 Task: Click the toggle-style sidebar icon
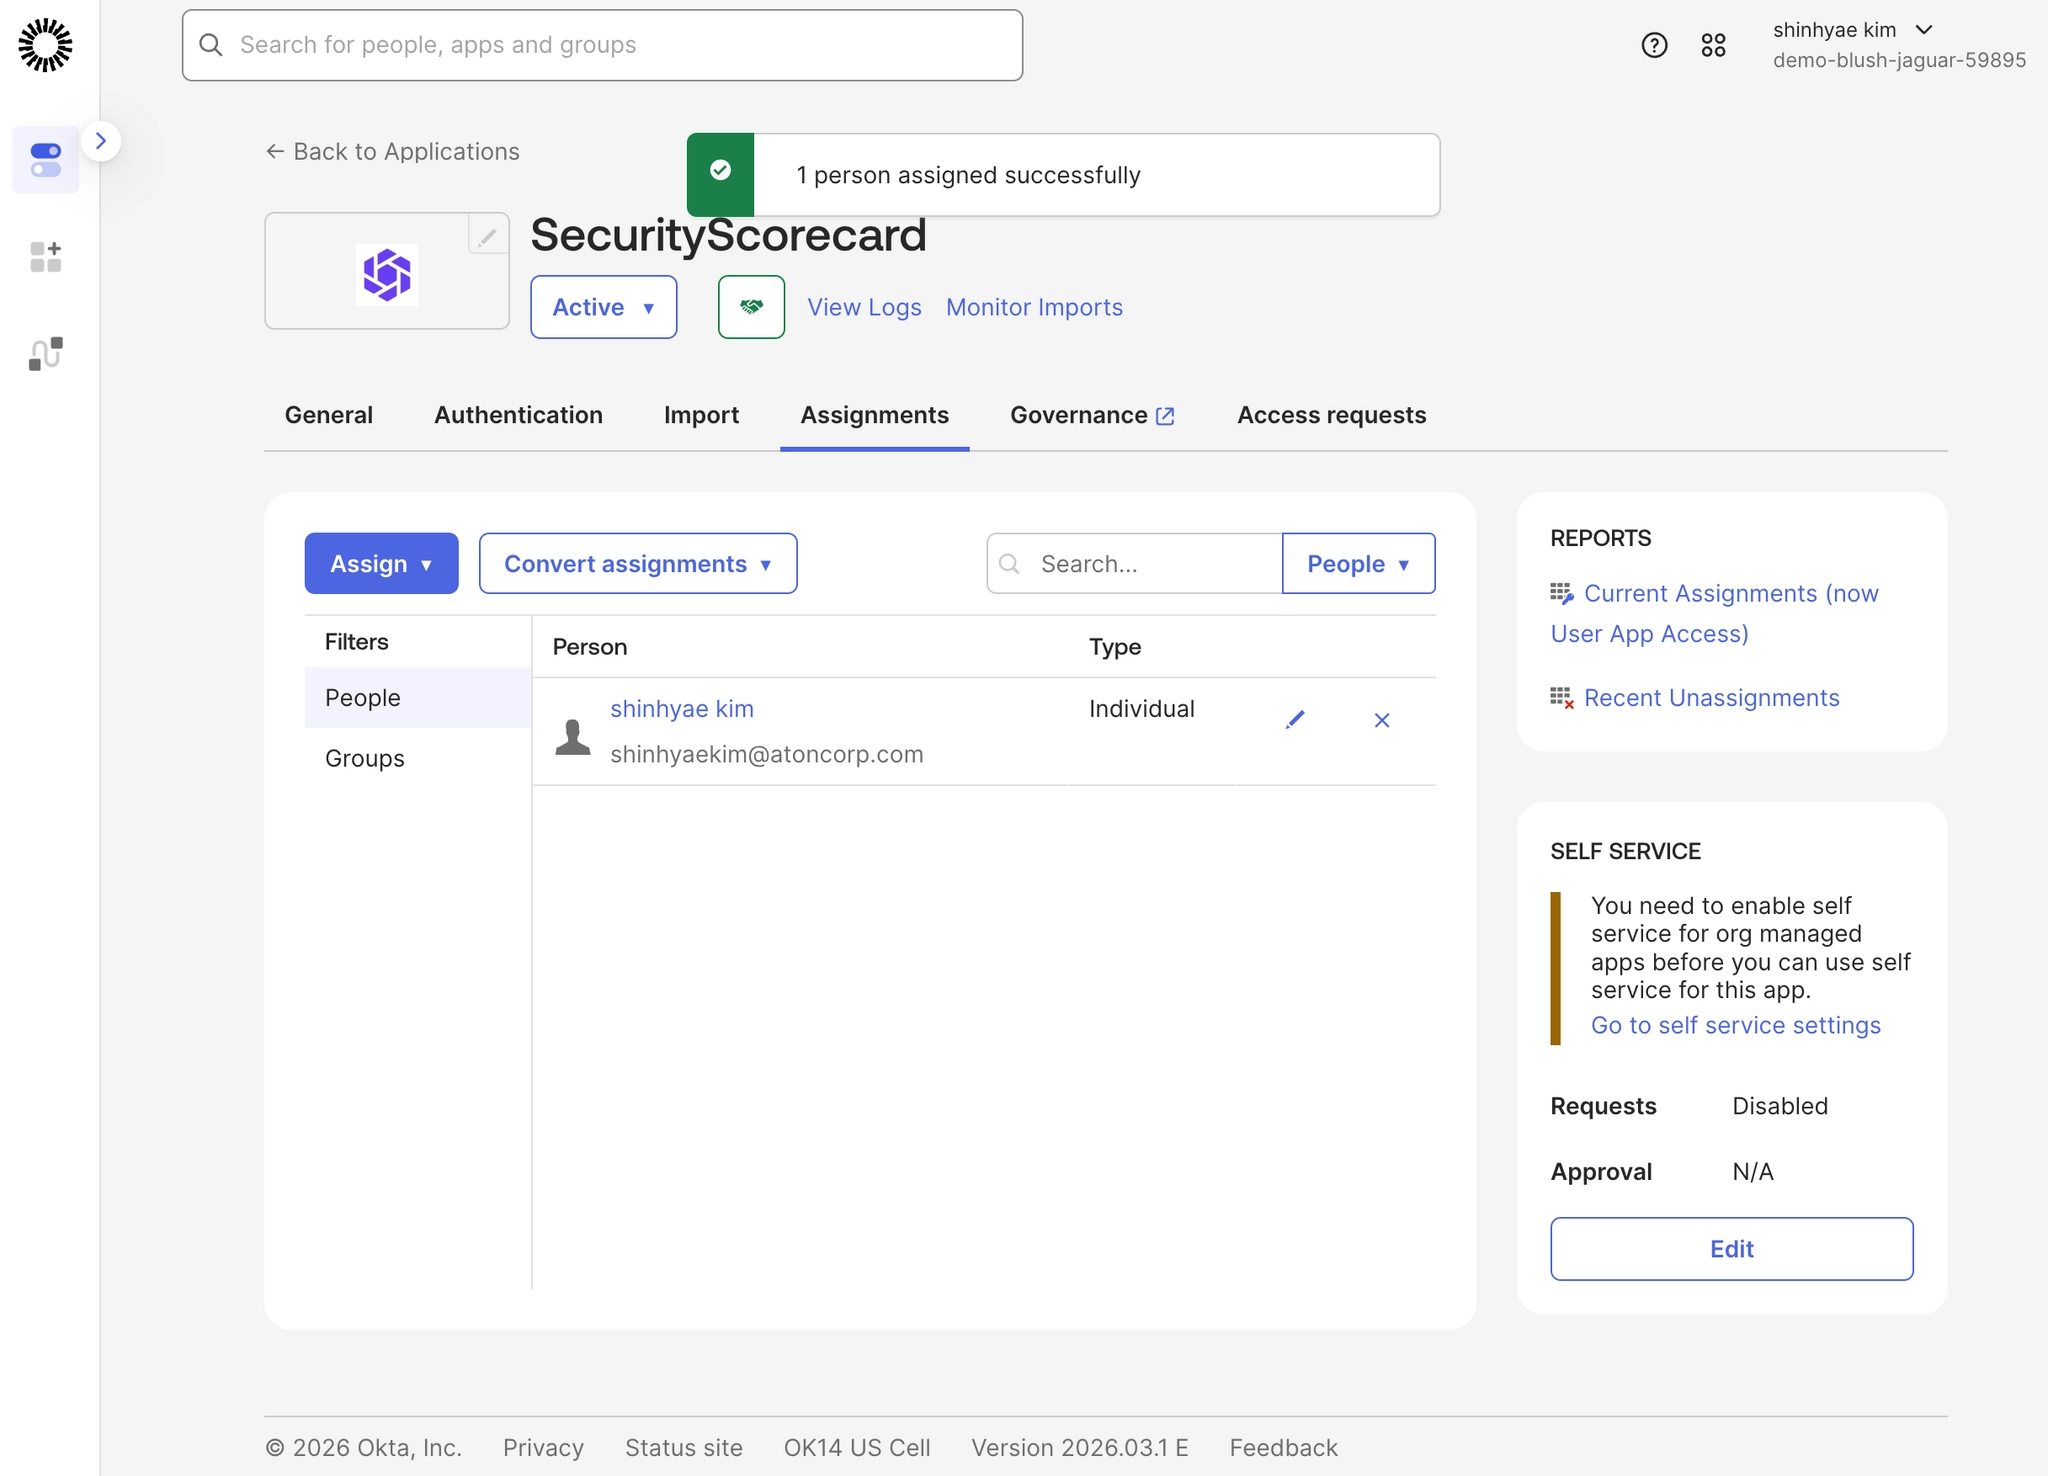click(45, 160)
